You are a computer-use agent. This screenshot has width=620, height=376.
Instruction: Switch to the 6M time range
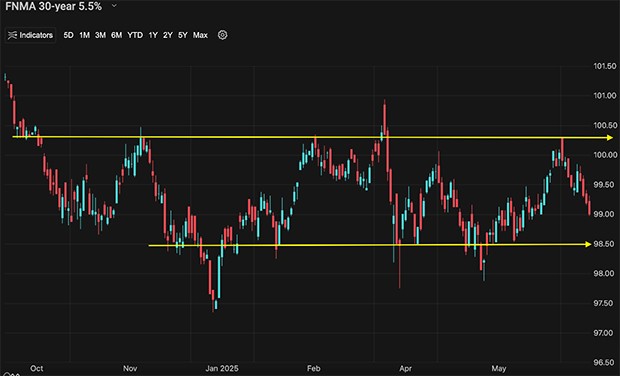[x=116, y=35]
